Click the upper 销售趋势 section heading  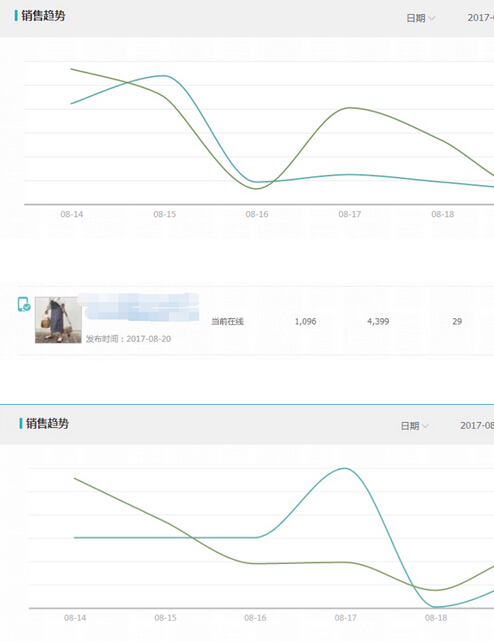[43, 16]
